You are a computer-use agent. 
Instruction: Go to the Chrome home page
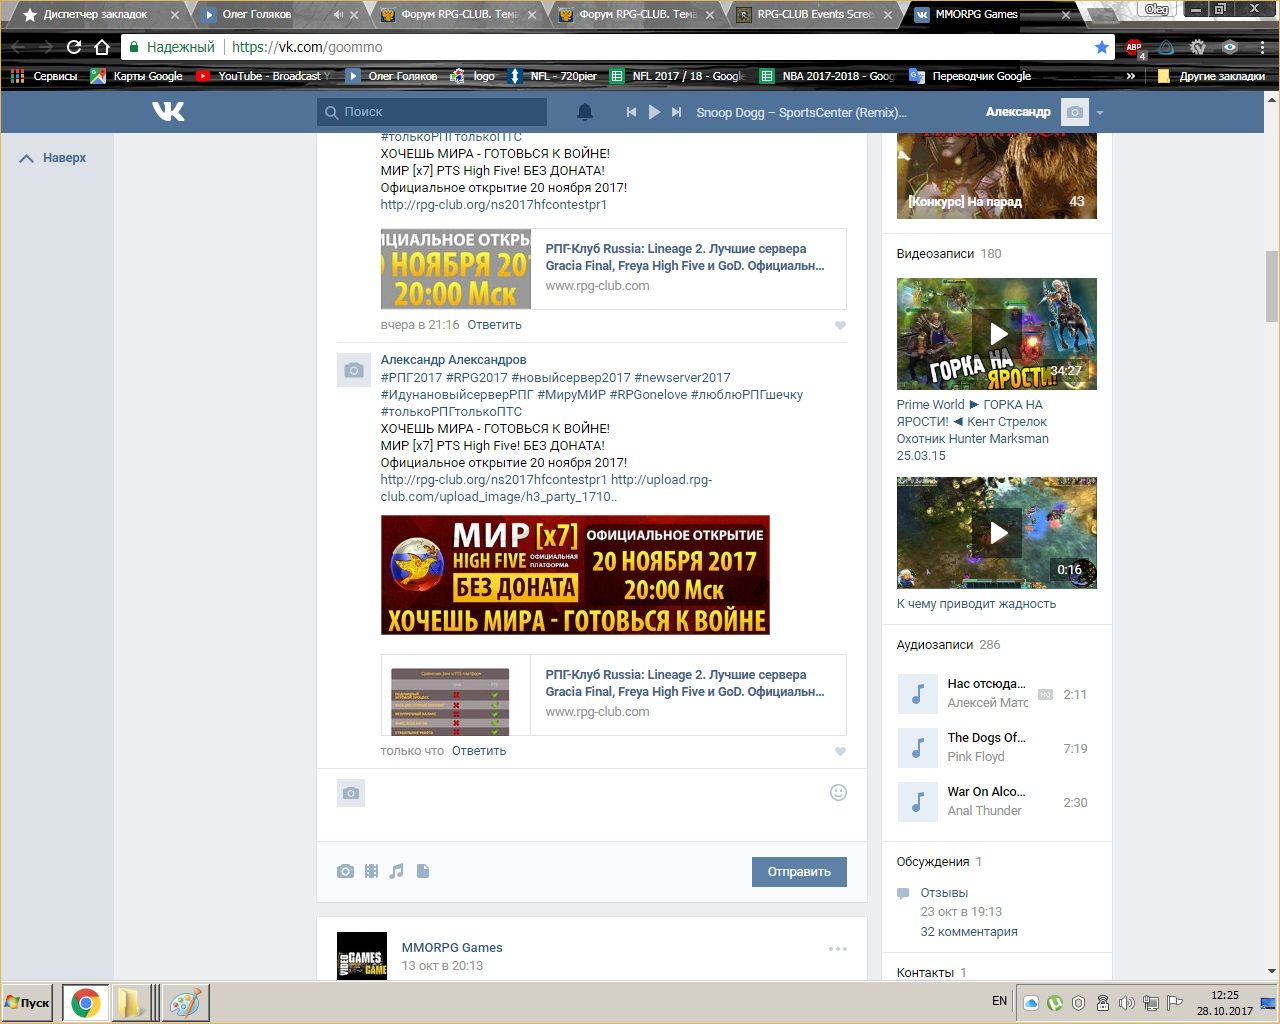click(x=102, y=47)
